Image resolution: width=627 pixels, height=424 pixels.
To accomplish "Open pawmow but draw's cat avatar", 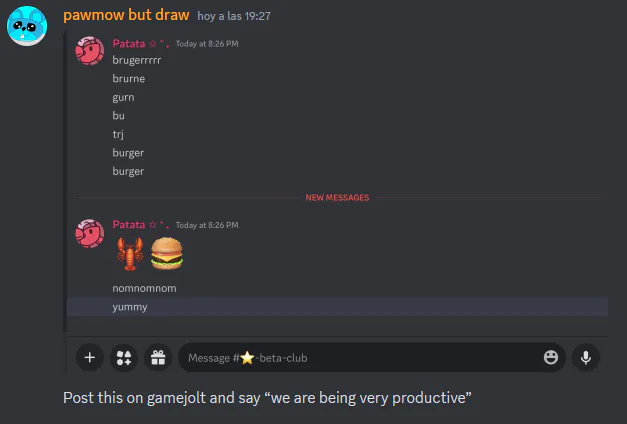I will (28, 24).
